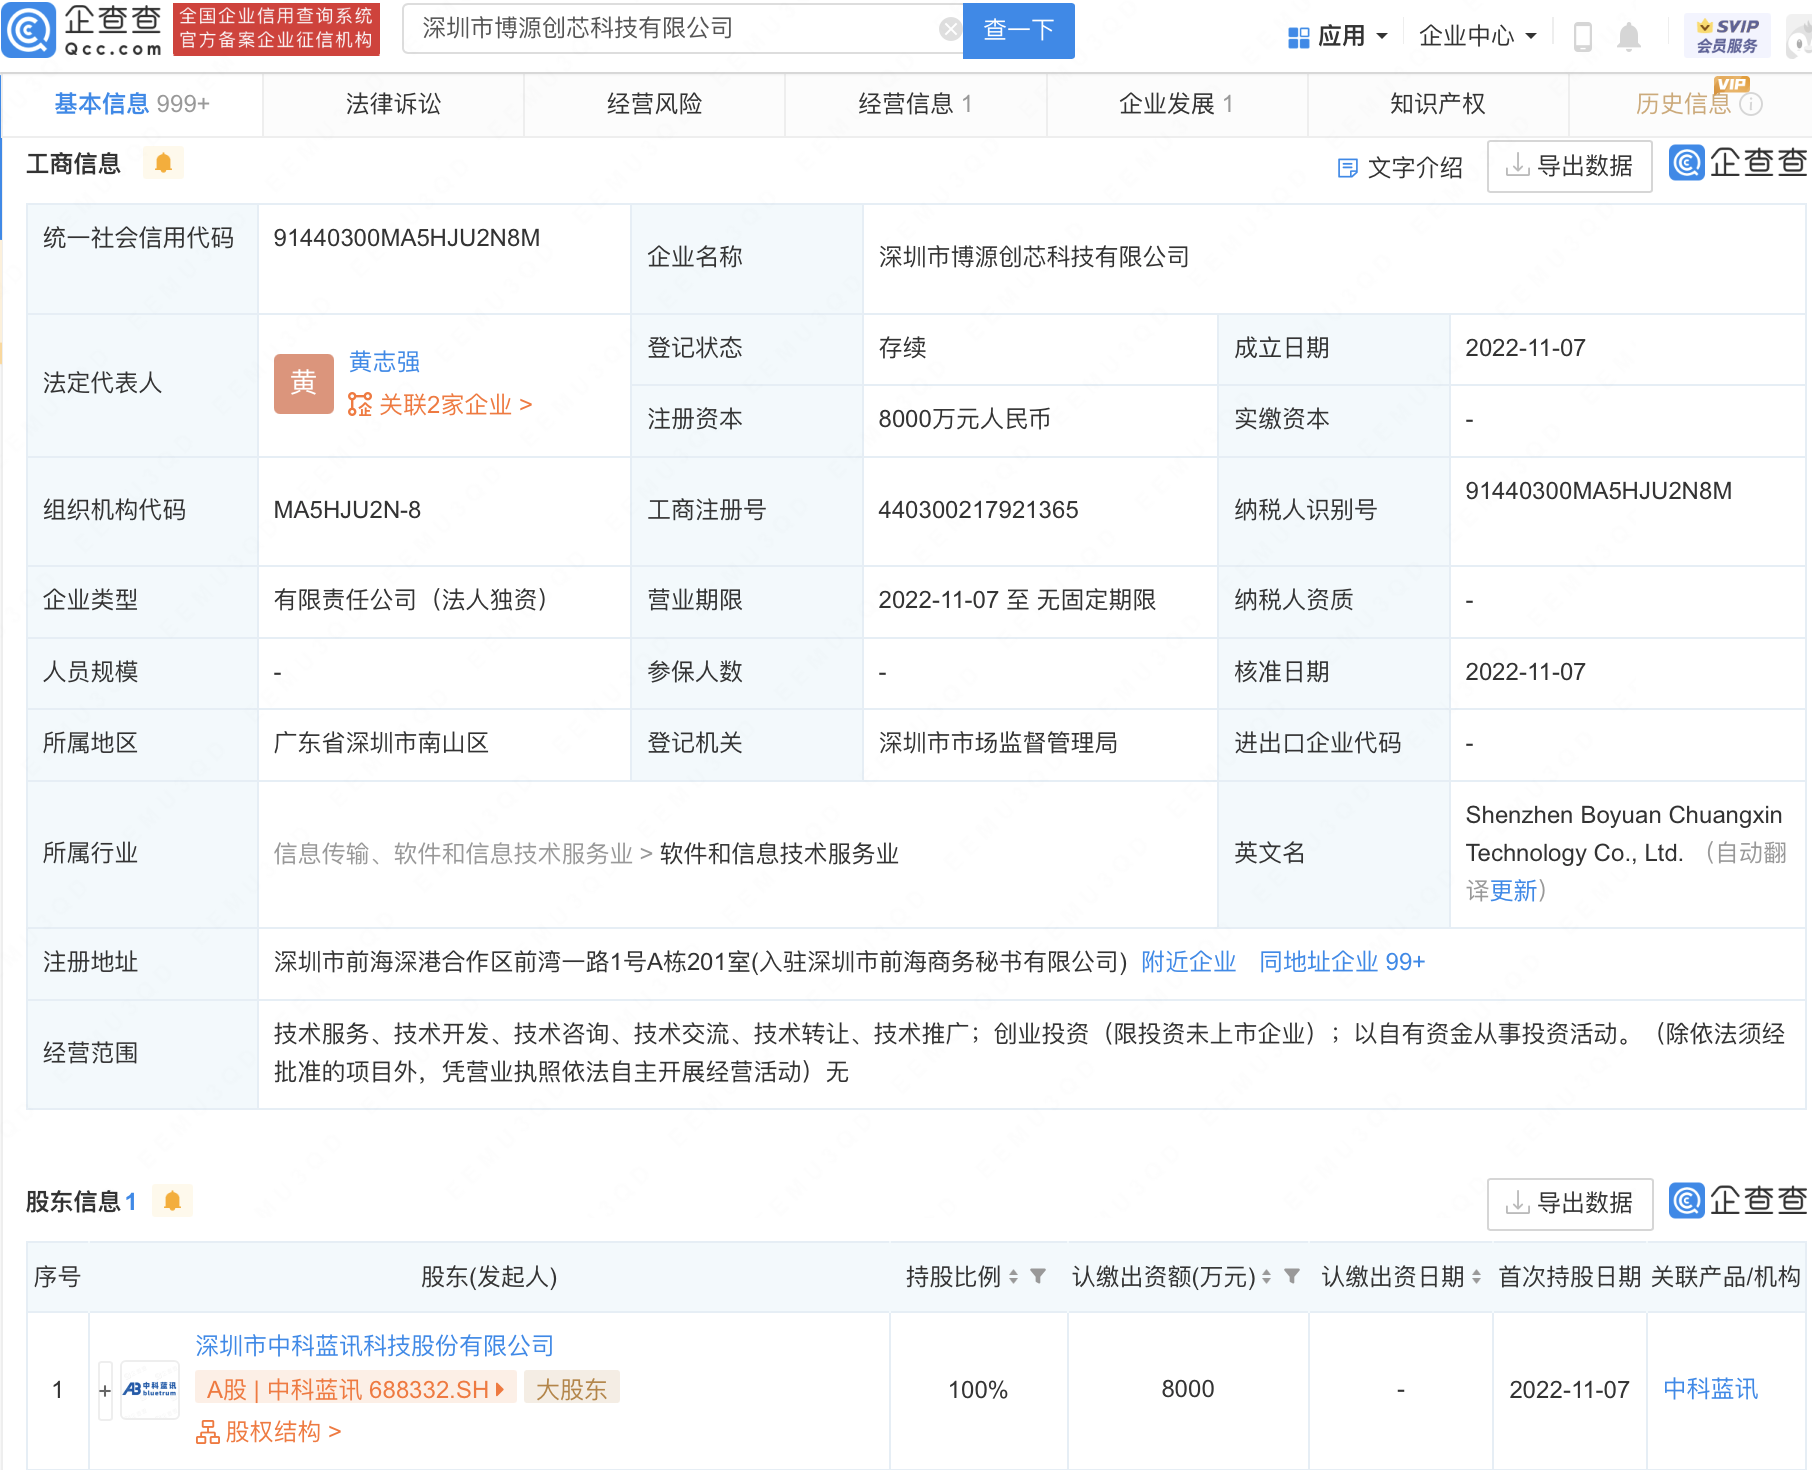1812x1470 pixels.
Task: Sort by 持股比例 arrows
Action: click(x=1013, y=1277)
